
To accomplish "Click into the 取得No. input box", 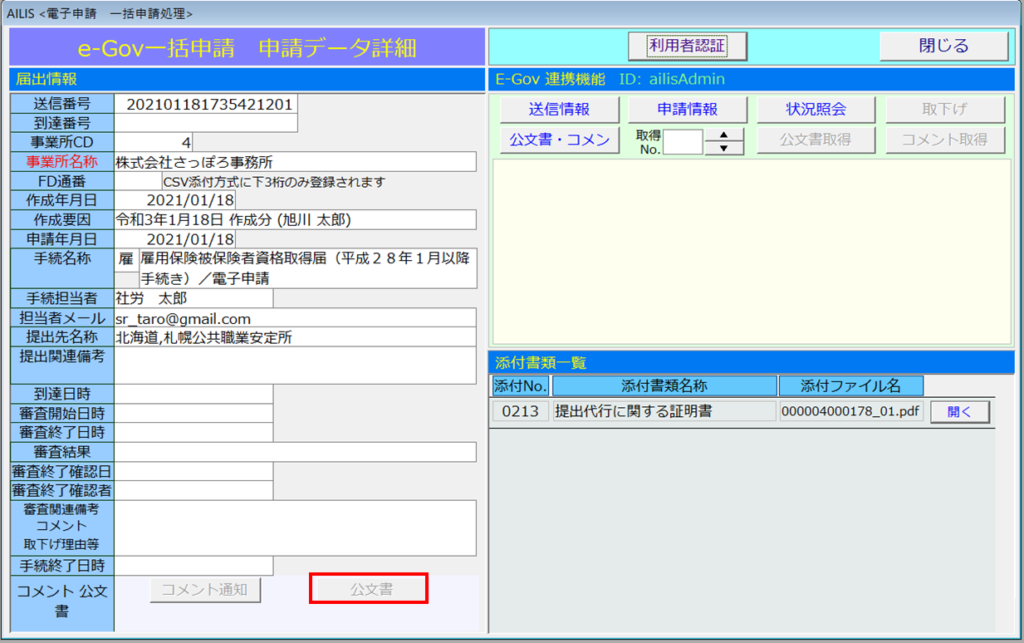I will [x=684, y=142].
